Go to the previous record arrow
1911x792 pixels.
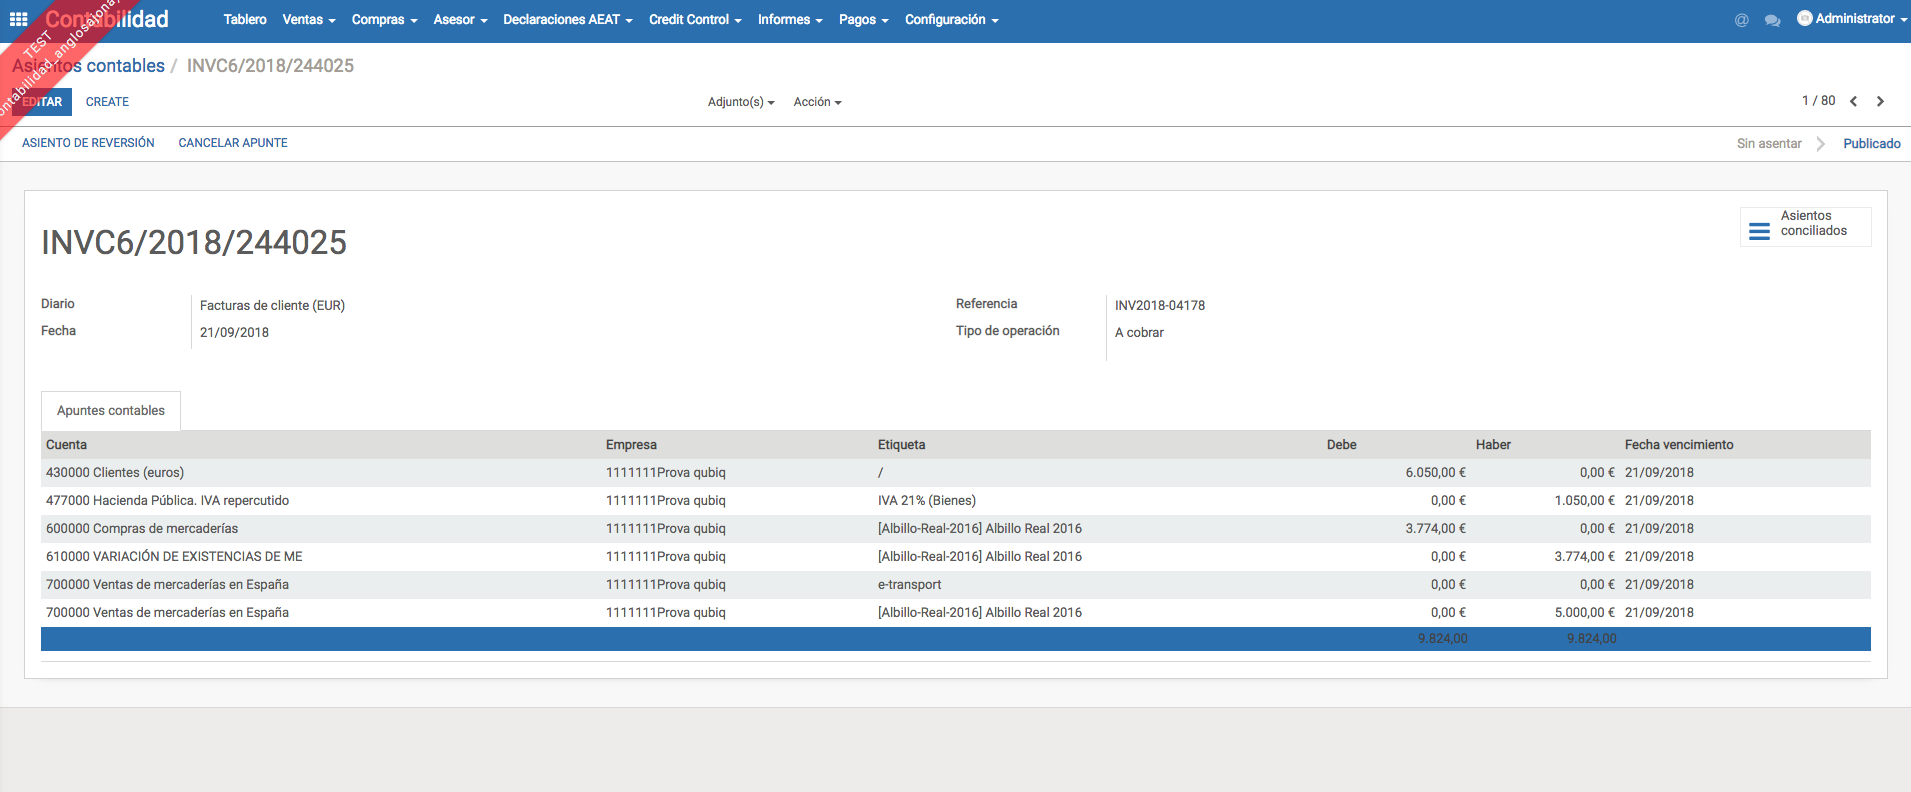click(1853, 101)
